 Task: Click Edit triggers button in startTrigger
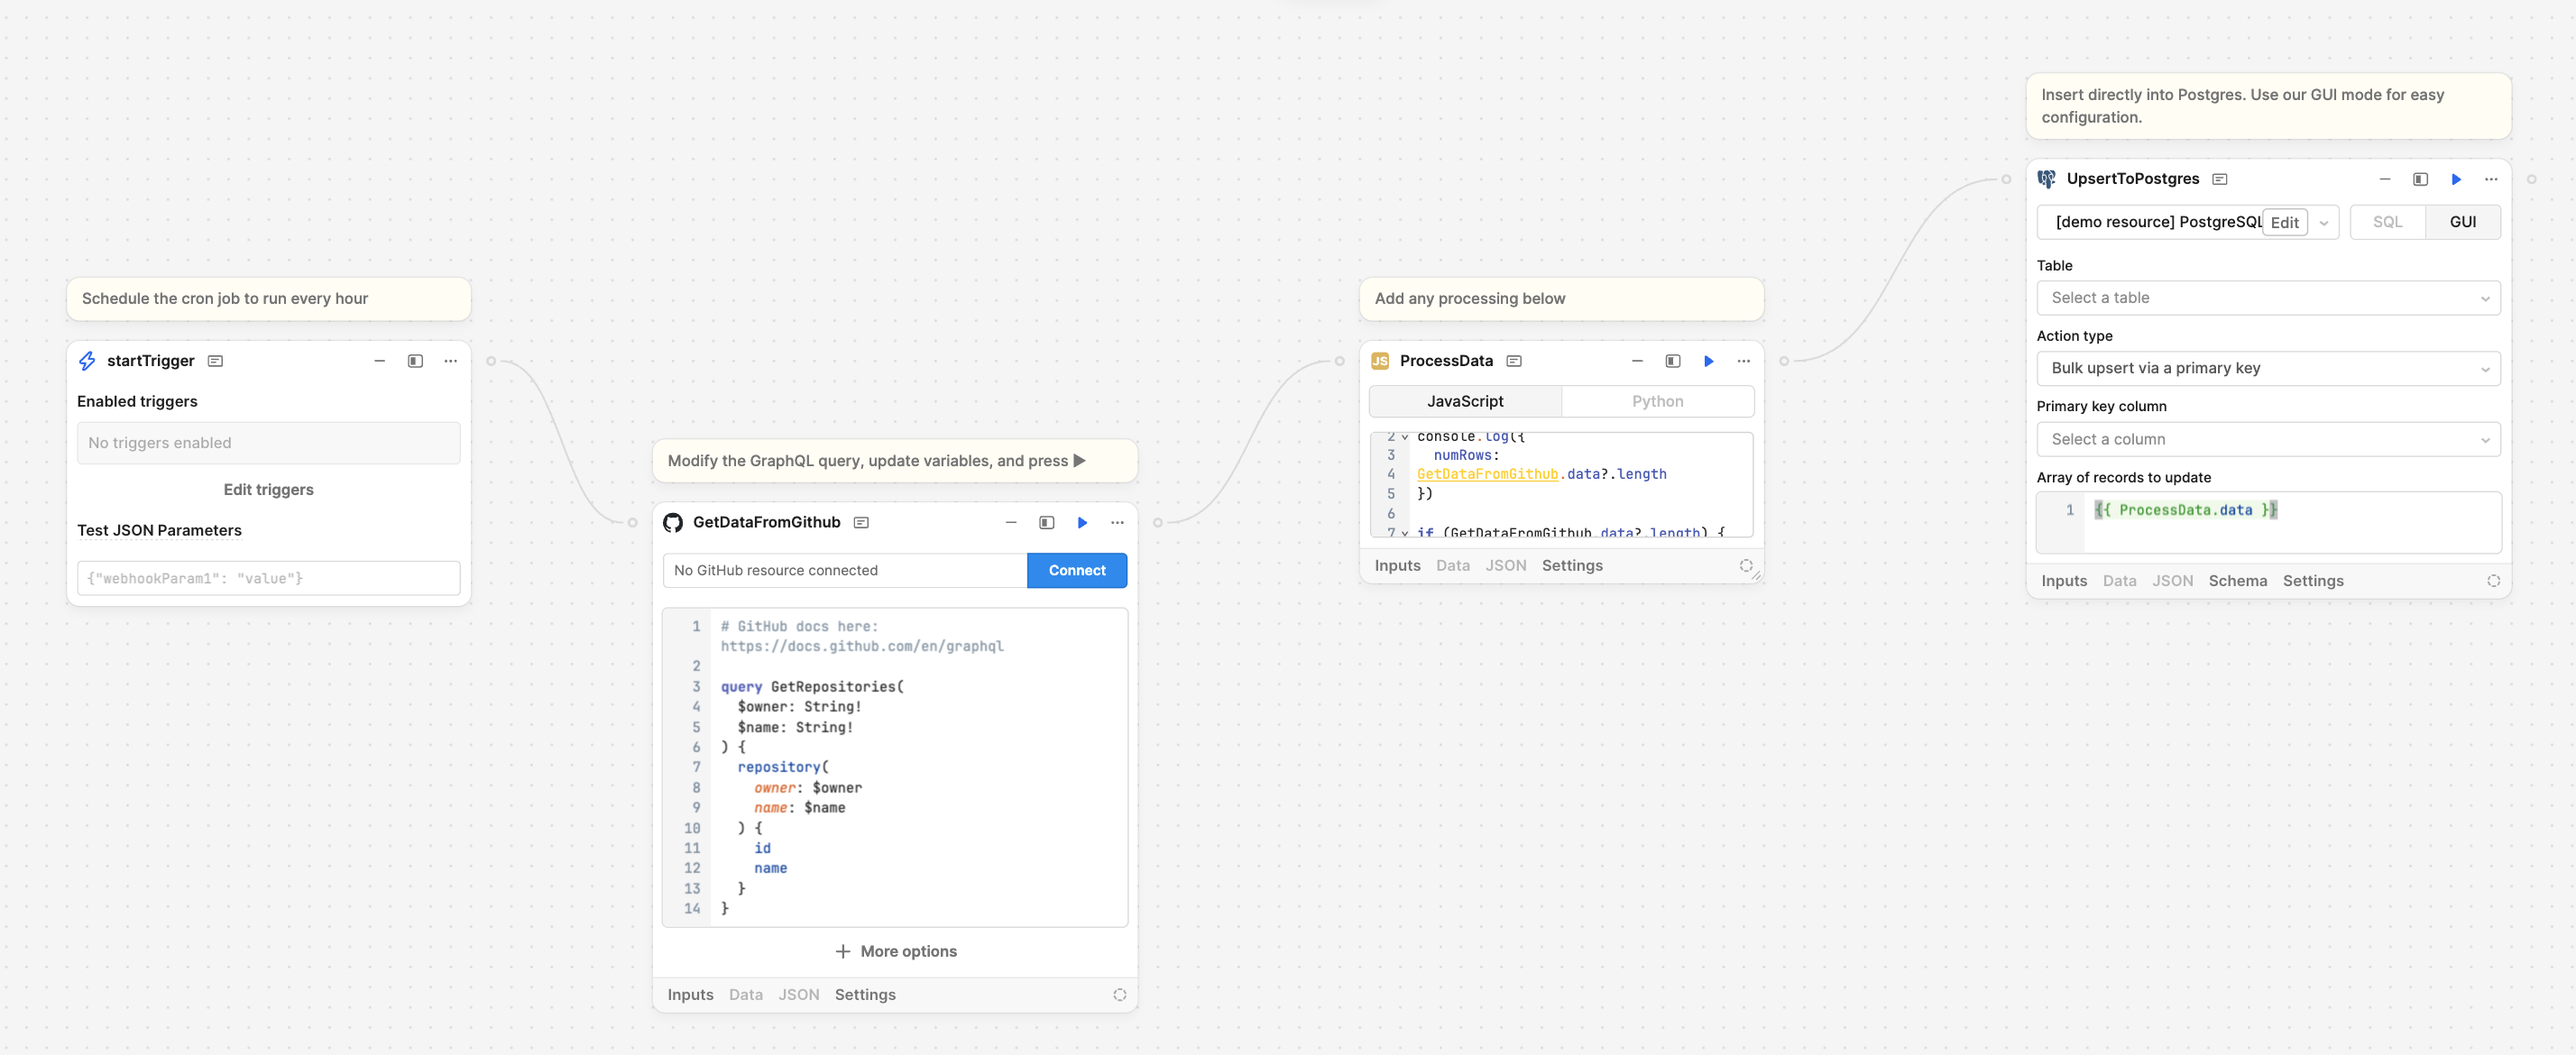coord(270,488)
